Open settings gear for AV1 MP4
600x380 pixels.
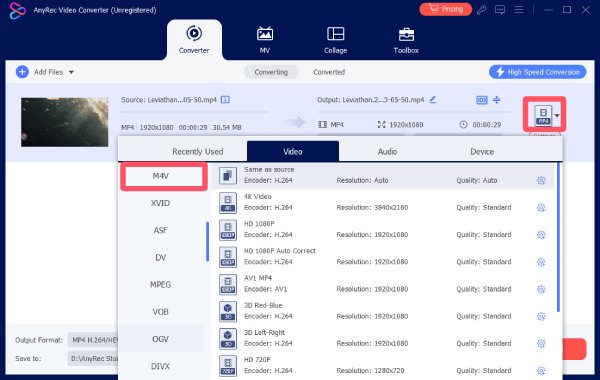tap(541, 289)
